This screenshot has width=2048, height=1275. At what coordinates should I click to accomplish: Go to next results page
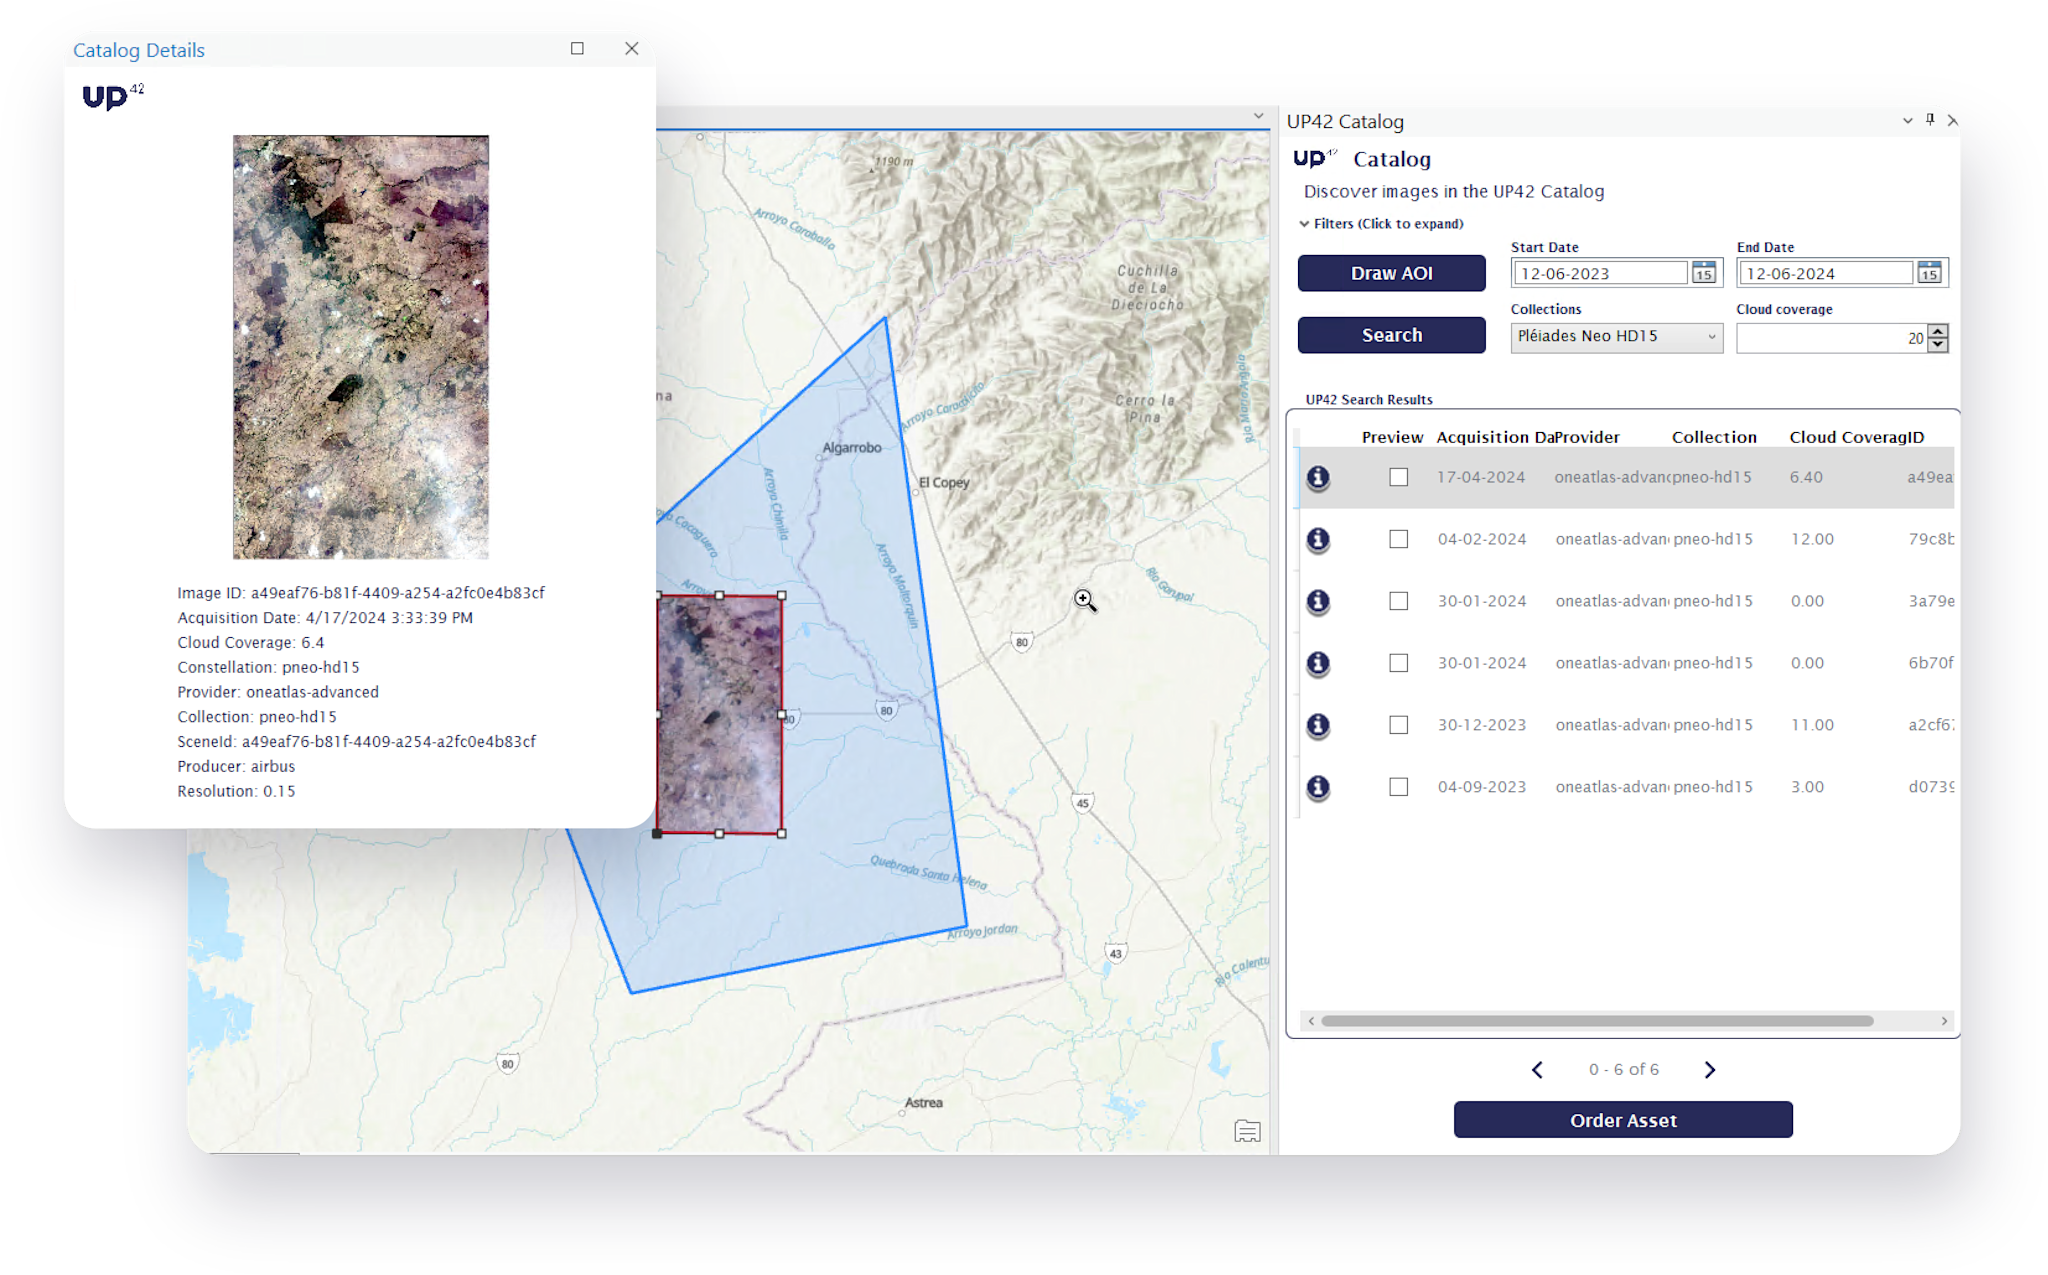pos(1709,1070)
